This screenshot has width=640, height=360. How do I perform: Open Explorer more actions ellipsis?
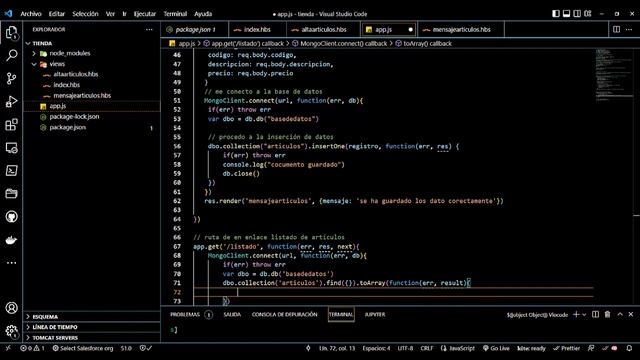(x=149, y=29)
